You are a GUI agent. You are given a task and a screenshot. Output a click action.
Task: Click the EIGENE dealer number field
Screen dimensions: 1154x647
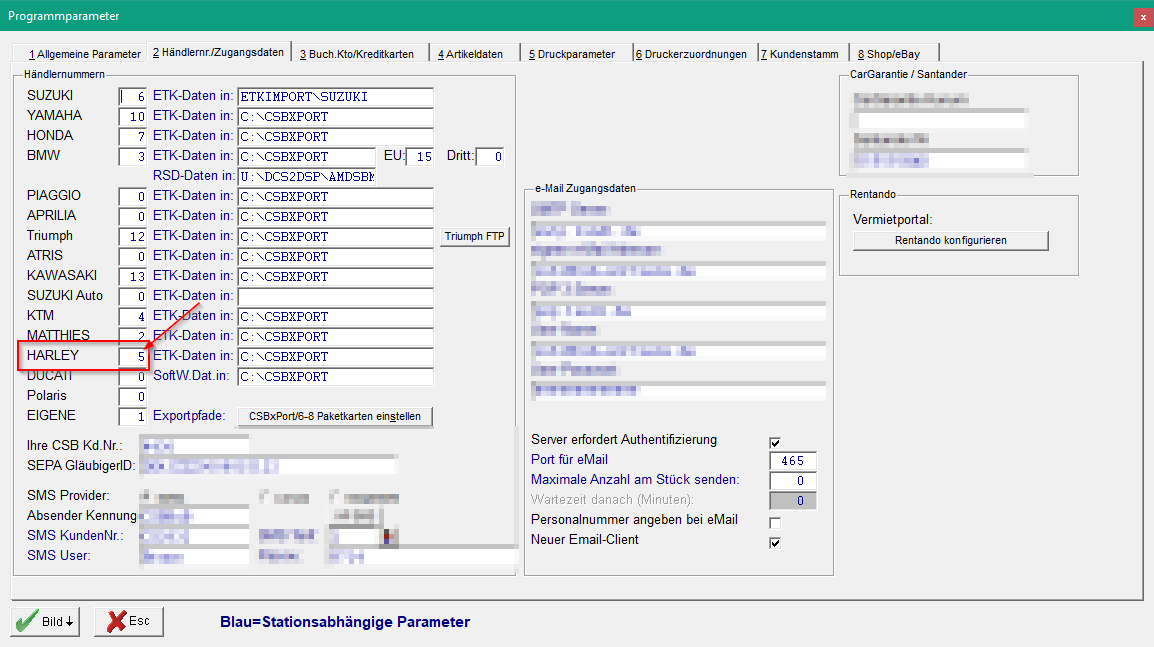pos(132,417)
